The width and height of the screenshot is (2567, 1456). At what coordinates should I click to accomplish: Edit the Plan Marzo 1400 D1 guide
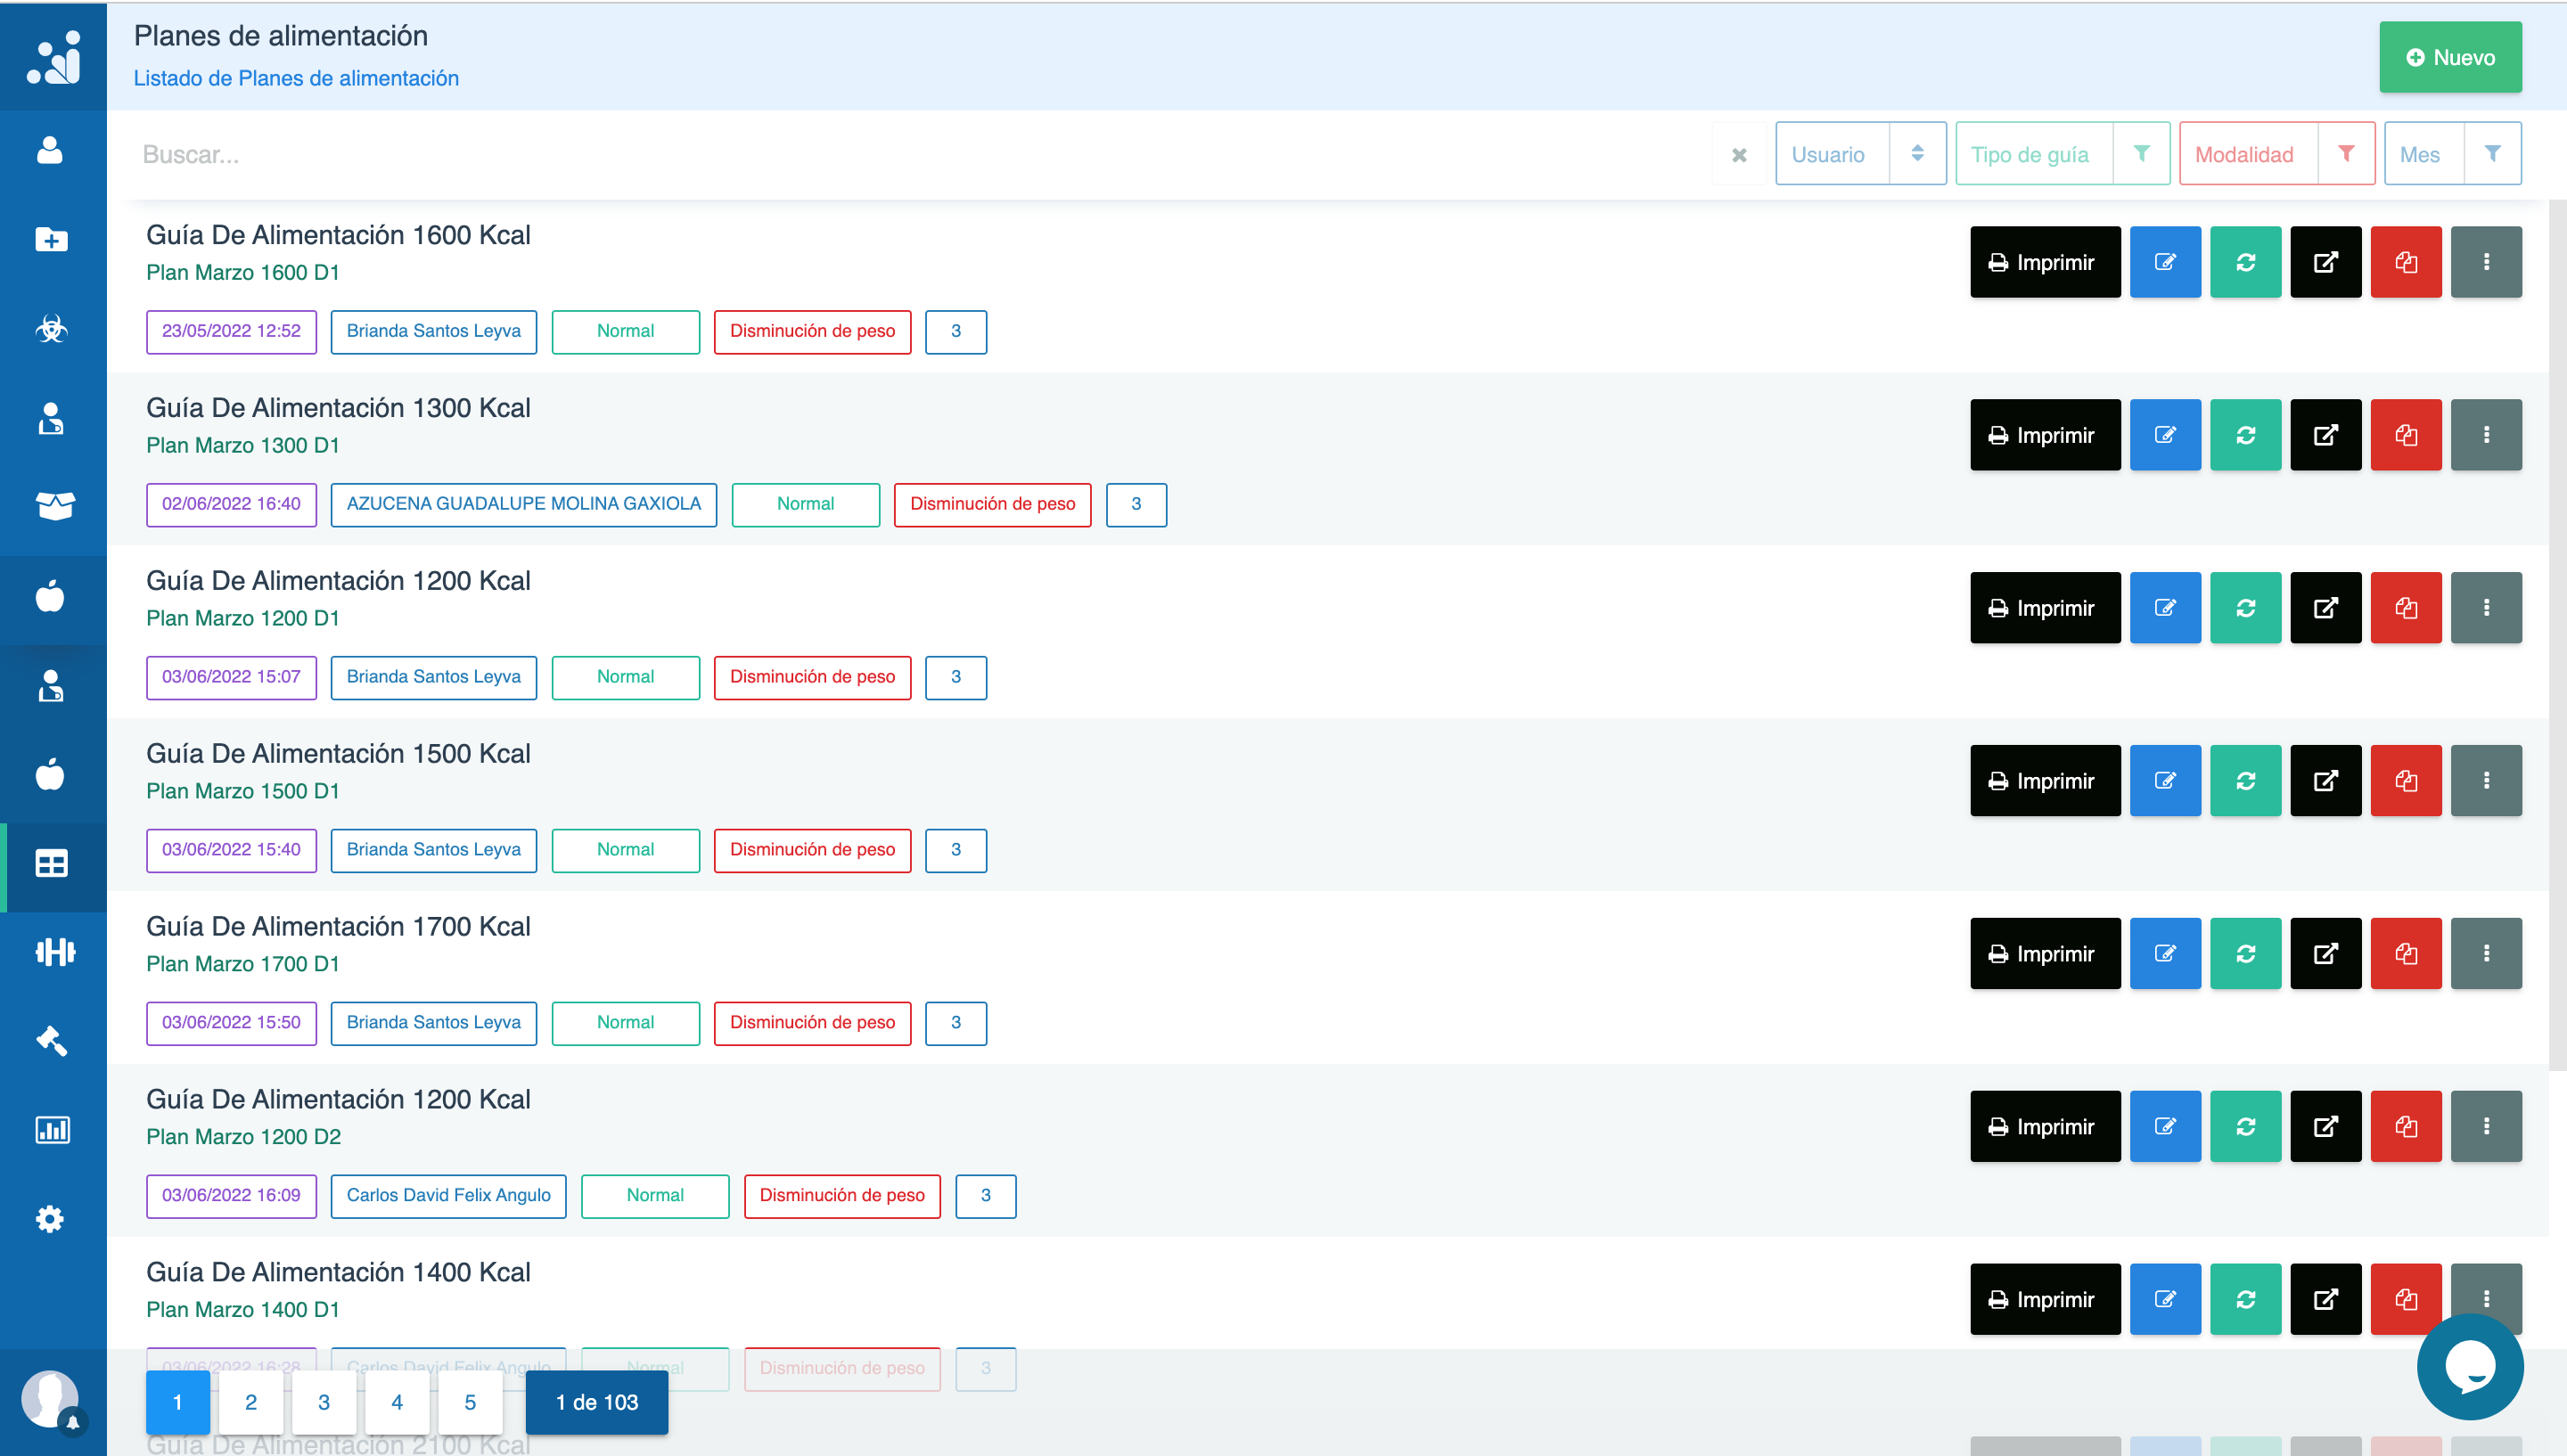(x=2165, y=1300)
